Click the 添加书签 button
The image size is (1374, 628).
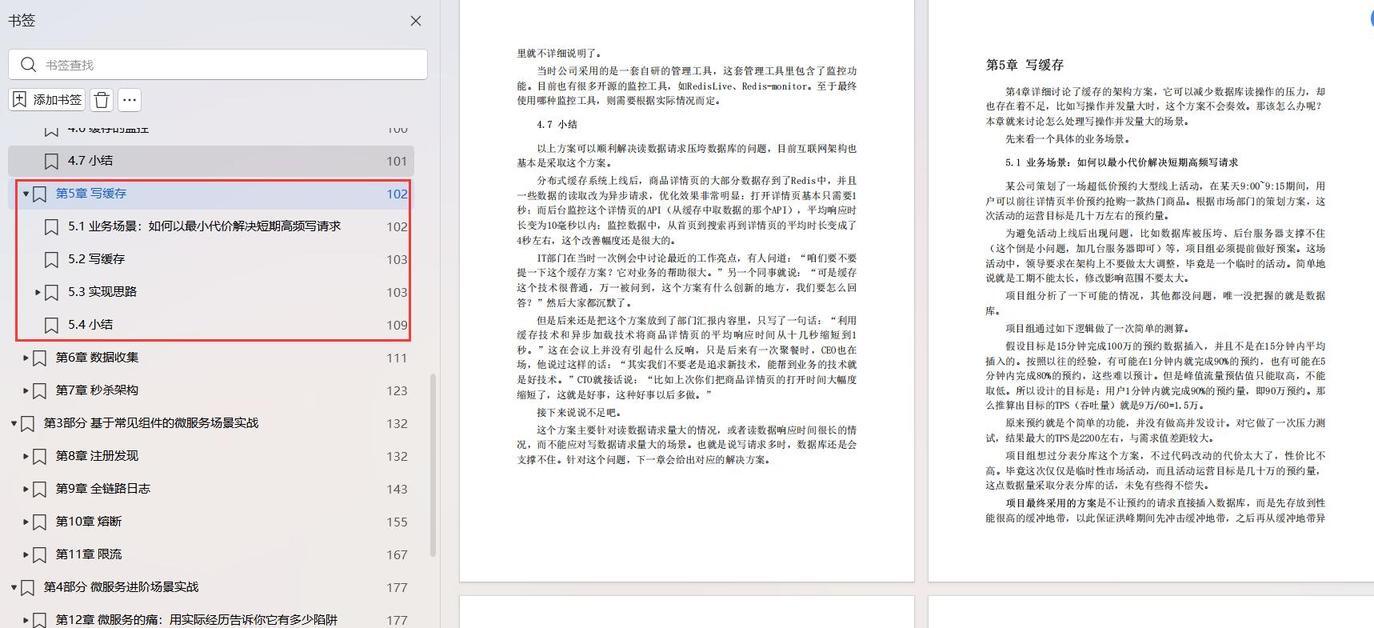click(47, 100)
